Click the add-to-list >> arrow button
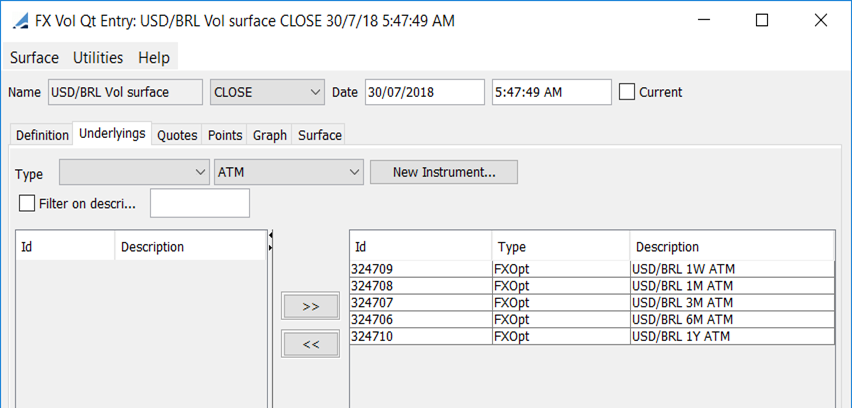The width and height of the screenshot is (852, 408). pyautogui.click(x=310, y=306)
